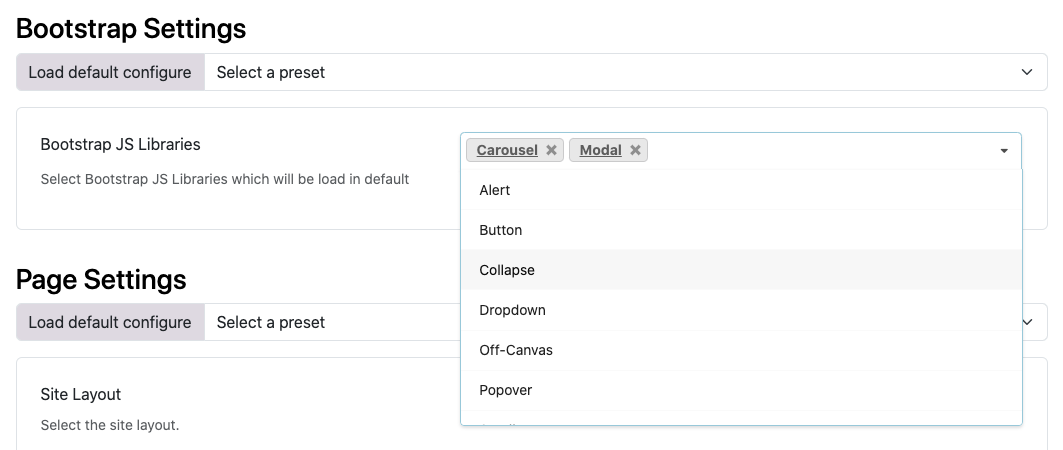
Task: Click the chevron of the Bootstrap preset select
Action: point(1027,73)
